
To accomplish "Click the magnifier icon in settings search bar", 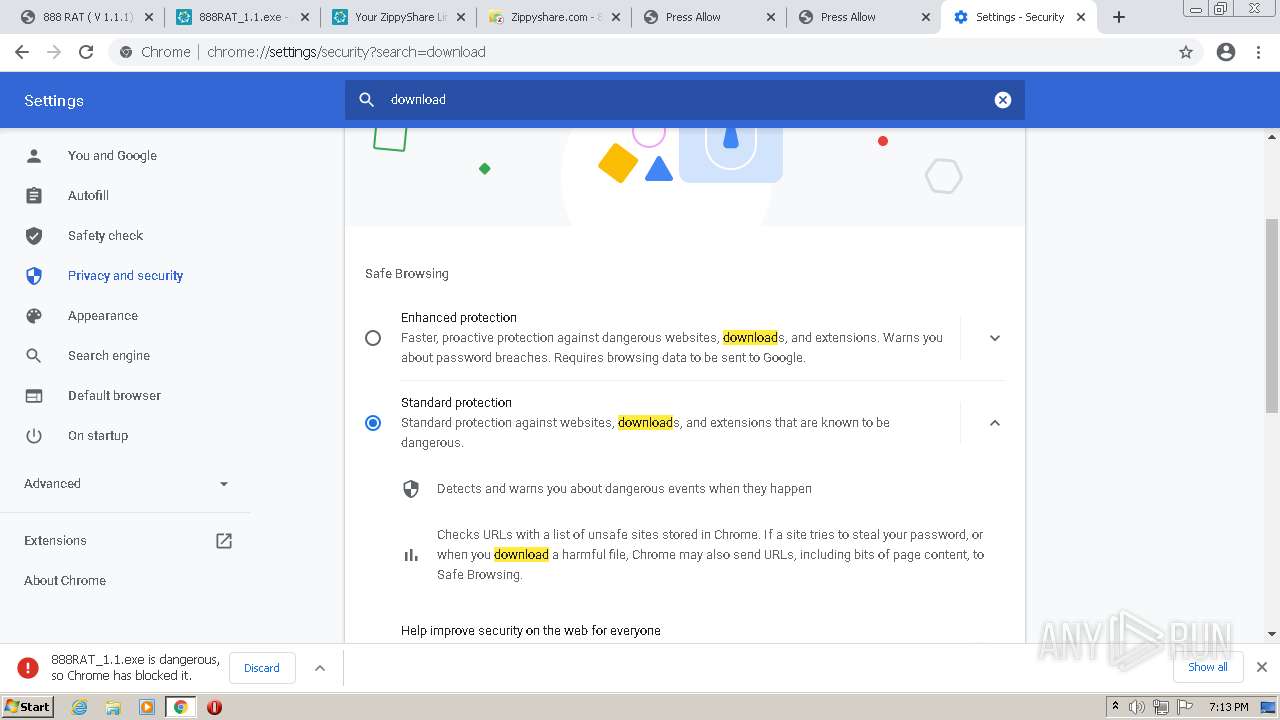I will click(367, 100).
